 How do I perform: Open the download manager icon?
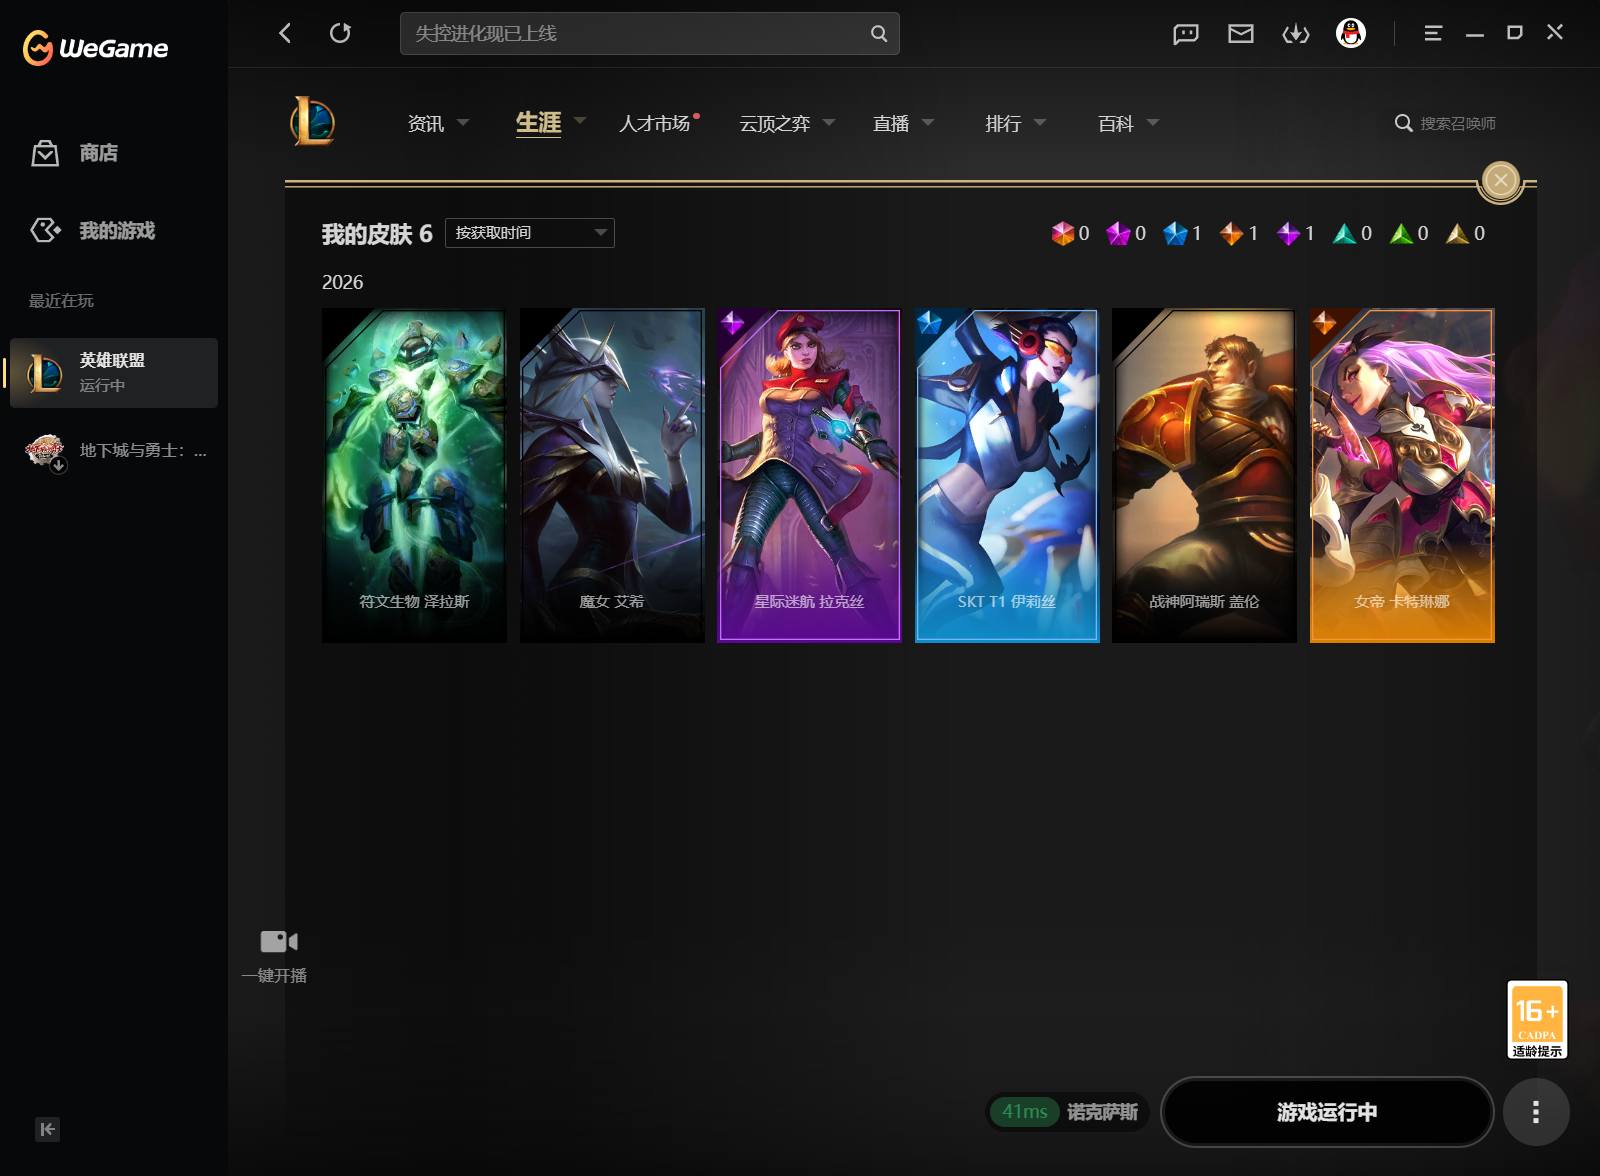point(1296,34)
